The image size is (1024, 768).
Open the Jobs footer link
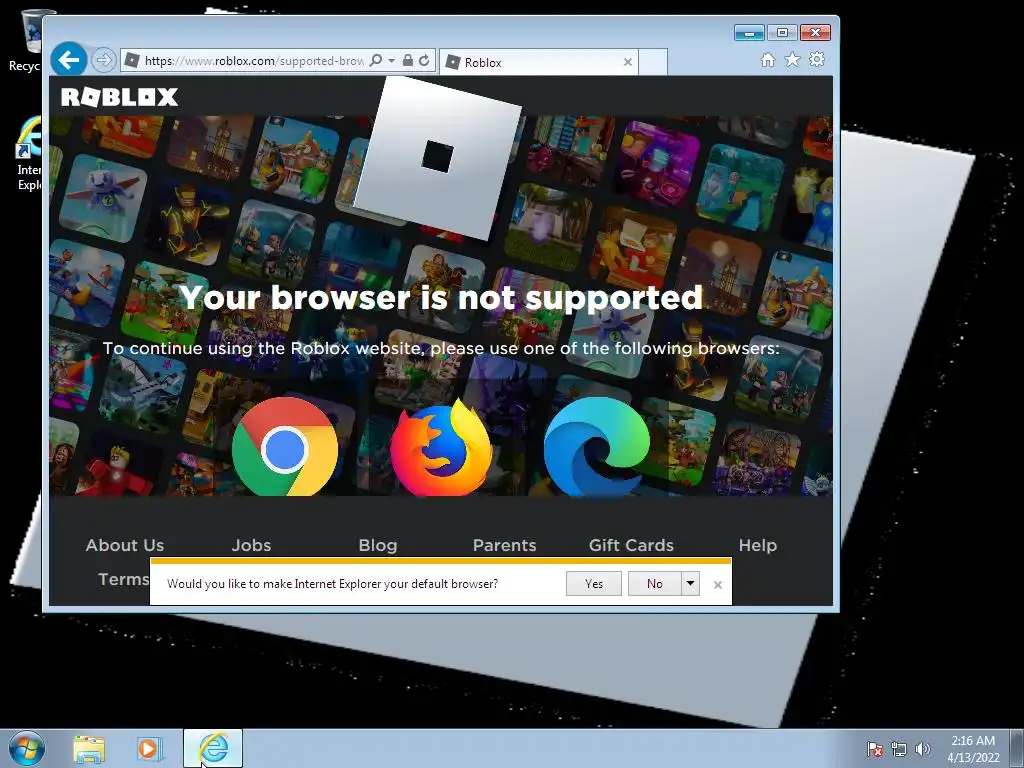251,545
